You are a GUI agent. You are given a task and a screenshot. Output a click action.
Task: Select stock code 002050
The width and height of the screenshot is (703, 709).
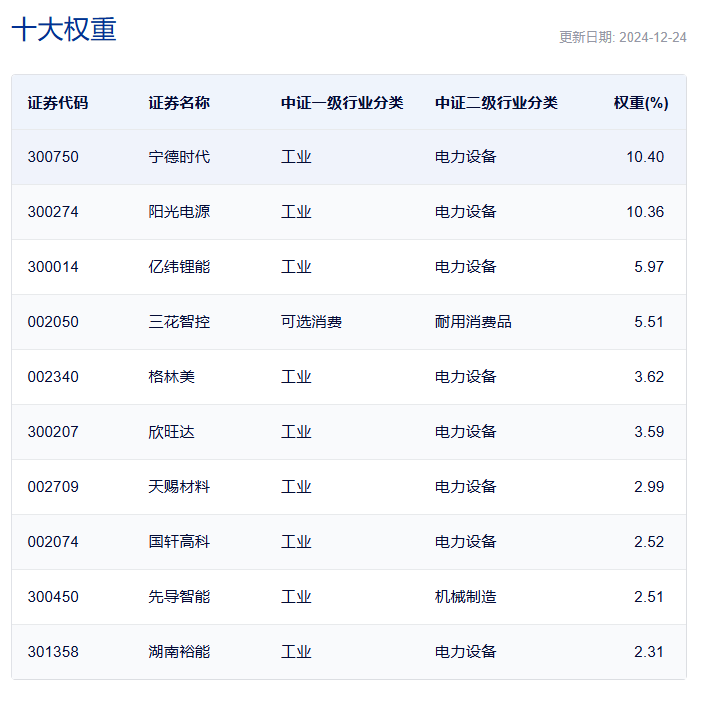pos(53,322)
